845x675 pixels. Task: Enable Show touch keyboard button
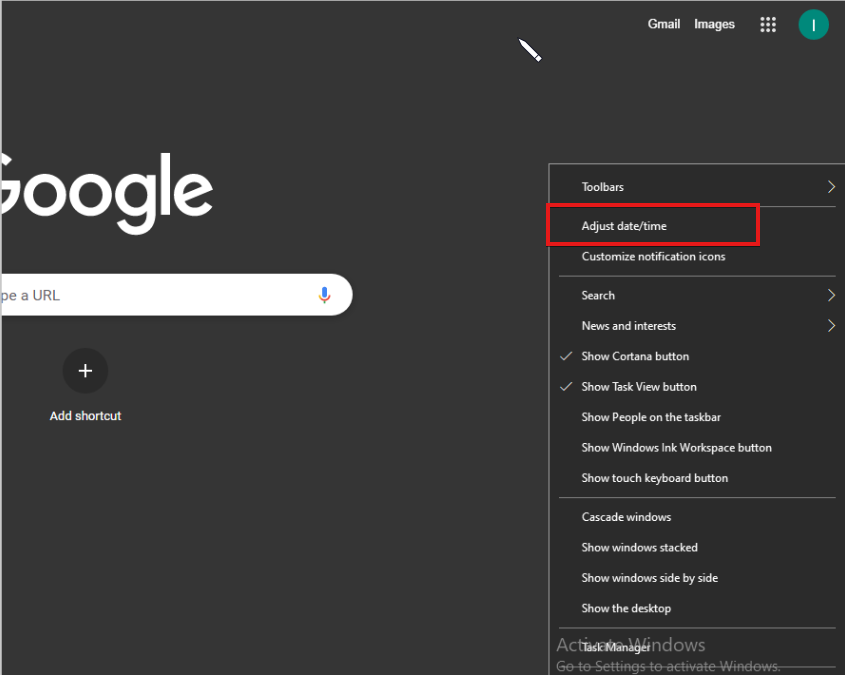(697, 478)
